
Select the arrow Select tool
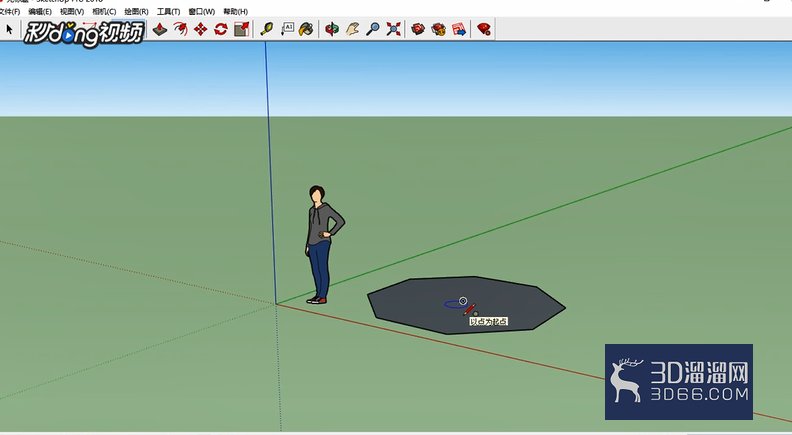[9, 29]
